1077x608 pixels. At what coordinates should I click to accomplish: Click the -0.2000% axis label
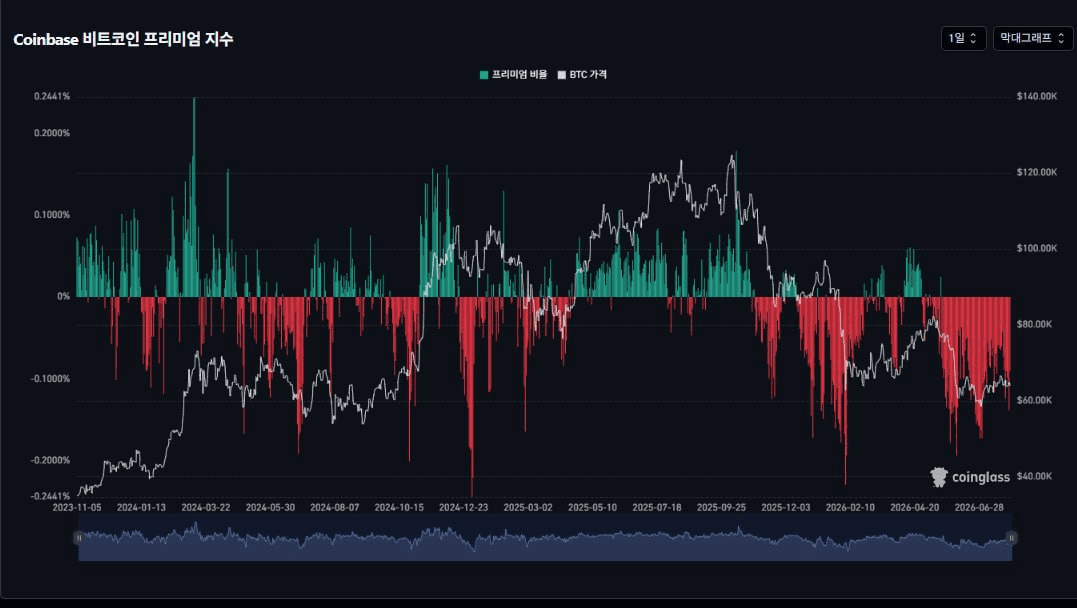(x=50, y=460)
